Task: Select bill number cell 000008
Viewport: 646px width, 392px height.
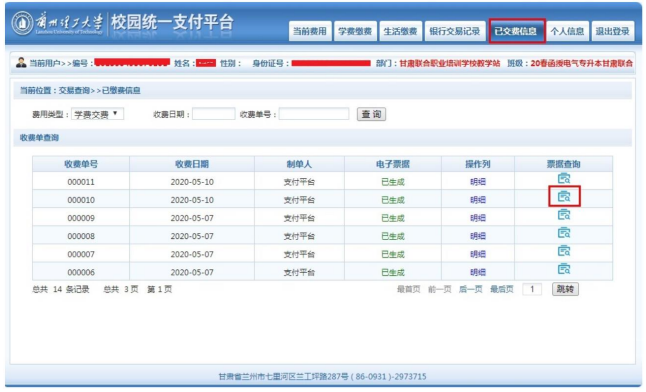Action: click(81, 236)
